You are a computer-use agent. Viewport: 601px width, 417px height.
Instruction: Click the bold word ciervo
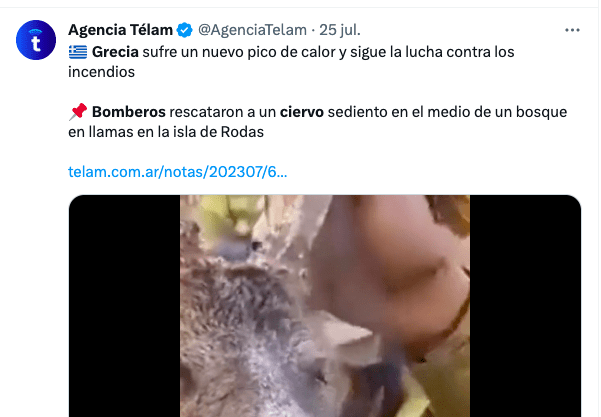coord(302,112)
